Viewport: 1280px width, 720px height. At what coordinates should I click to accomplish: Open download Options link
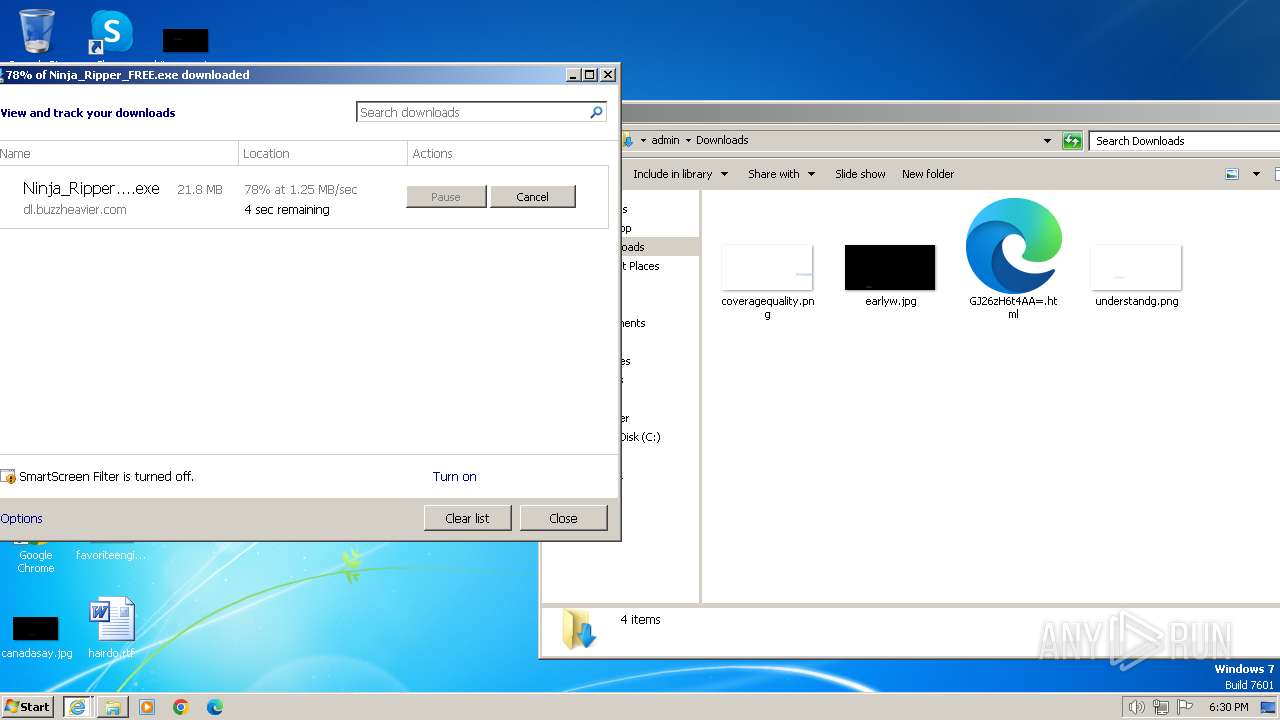[21, 519]
